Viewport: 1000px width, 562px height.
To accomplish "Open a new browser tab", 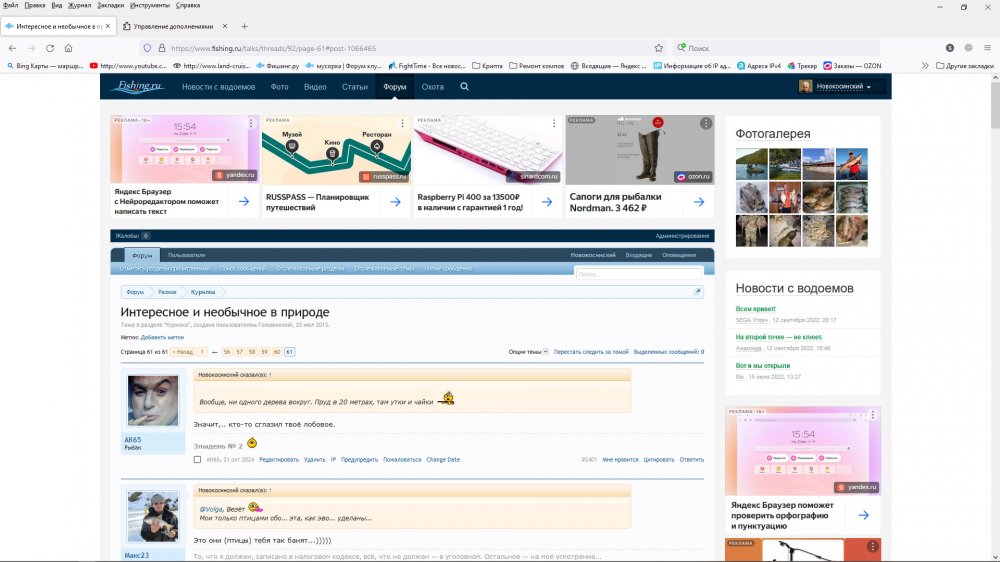I will tap(245, 26).
